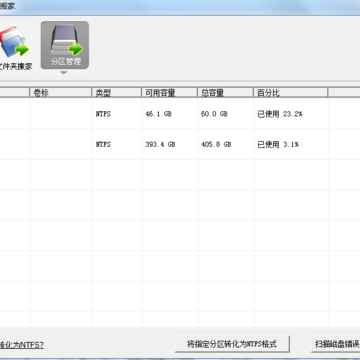
Task: Click the 46.1 GB free space cell
Action: pos(170,114)
